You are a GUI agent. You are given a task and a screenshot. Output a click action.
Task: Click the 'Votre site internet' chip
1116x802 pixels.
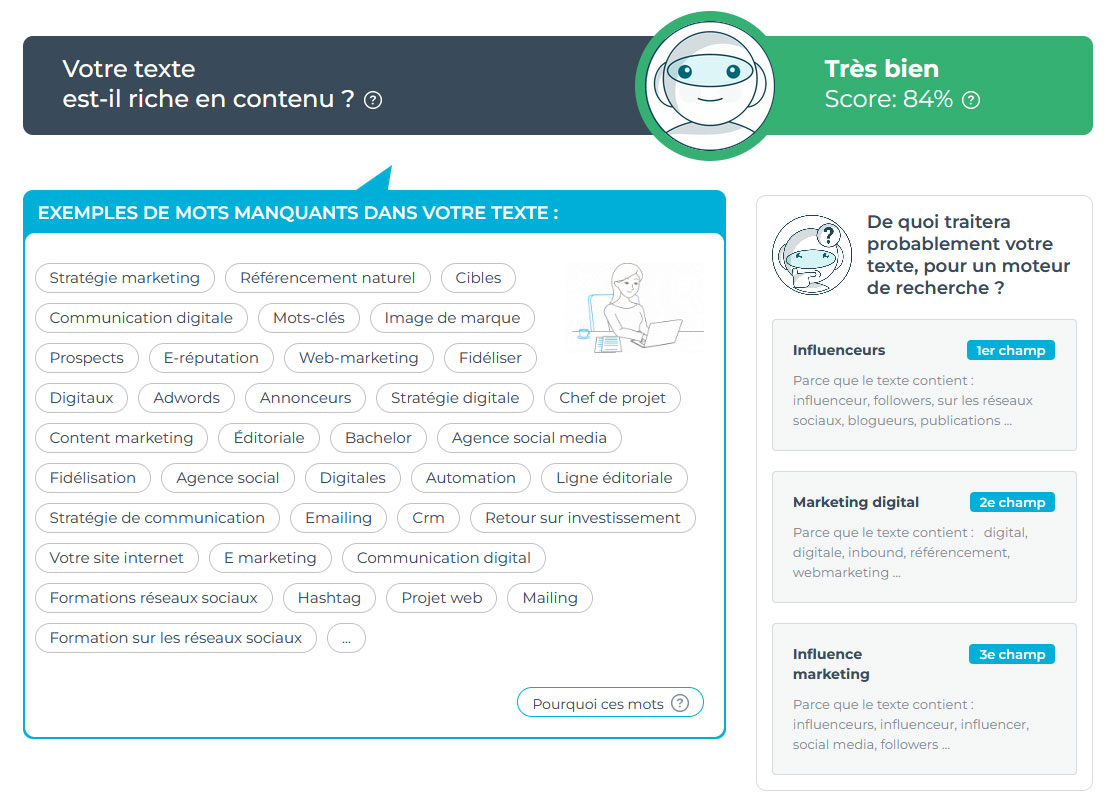pos(117,558)
